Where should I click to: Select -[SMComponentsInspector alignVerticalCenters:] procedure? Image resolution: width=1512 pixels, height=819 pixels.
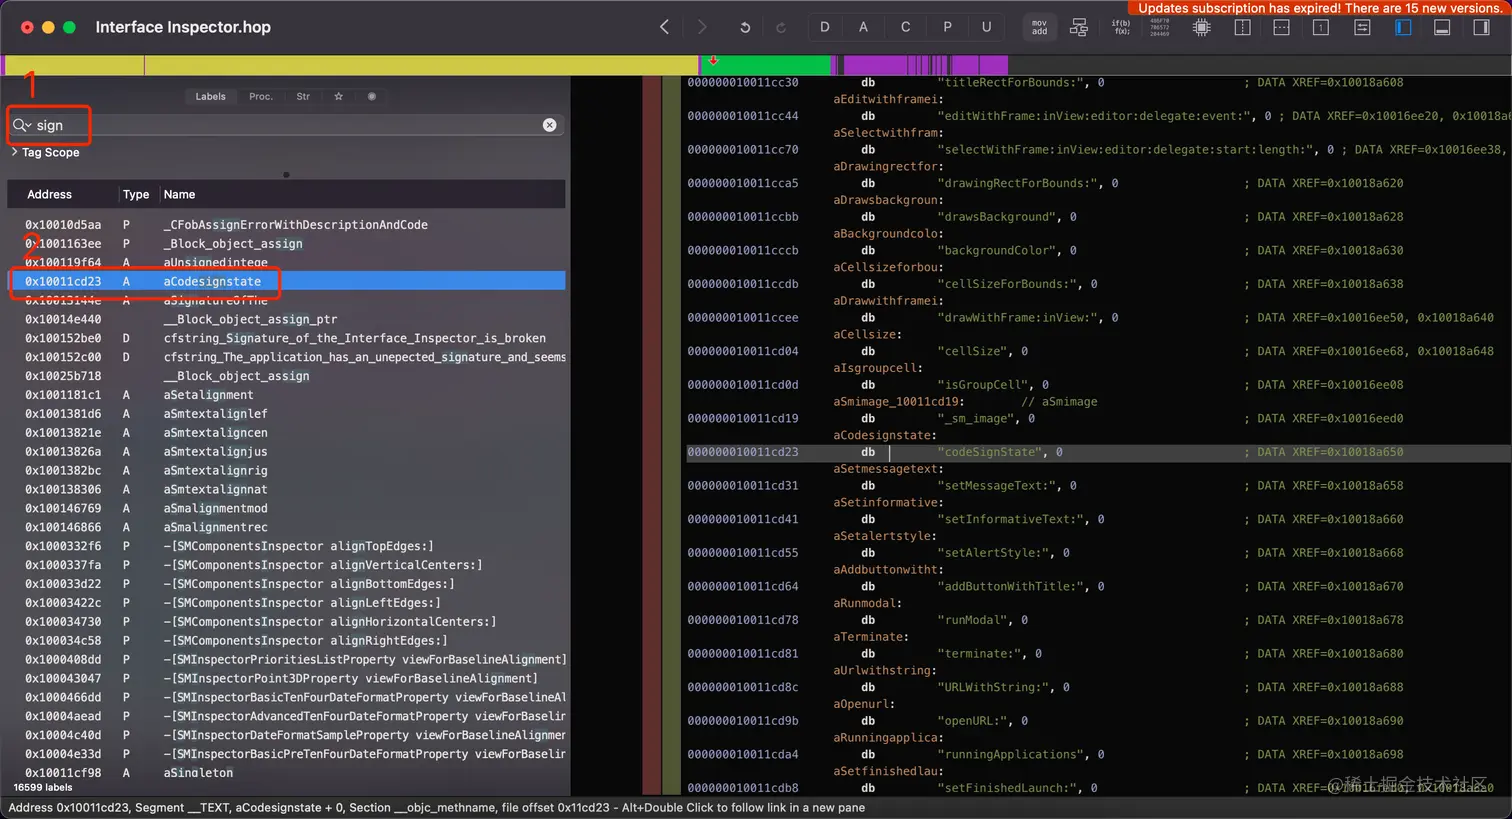click(x=287, y=565)
